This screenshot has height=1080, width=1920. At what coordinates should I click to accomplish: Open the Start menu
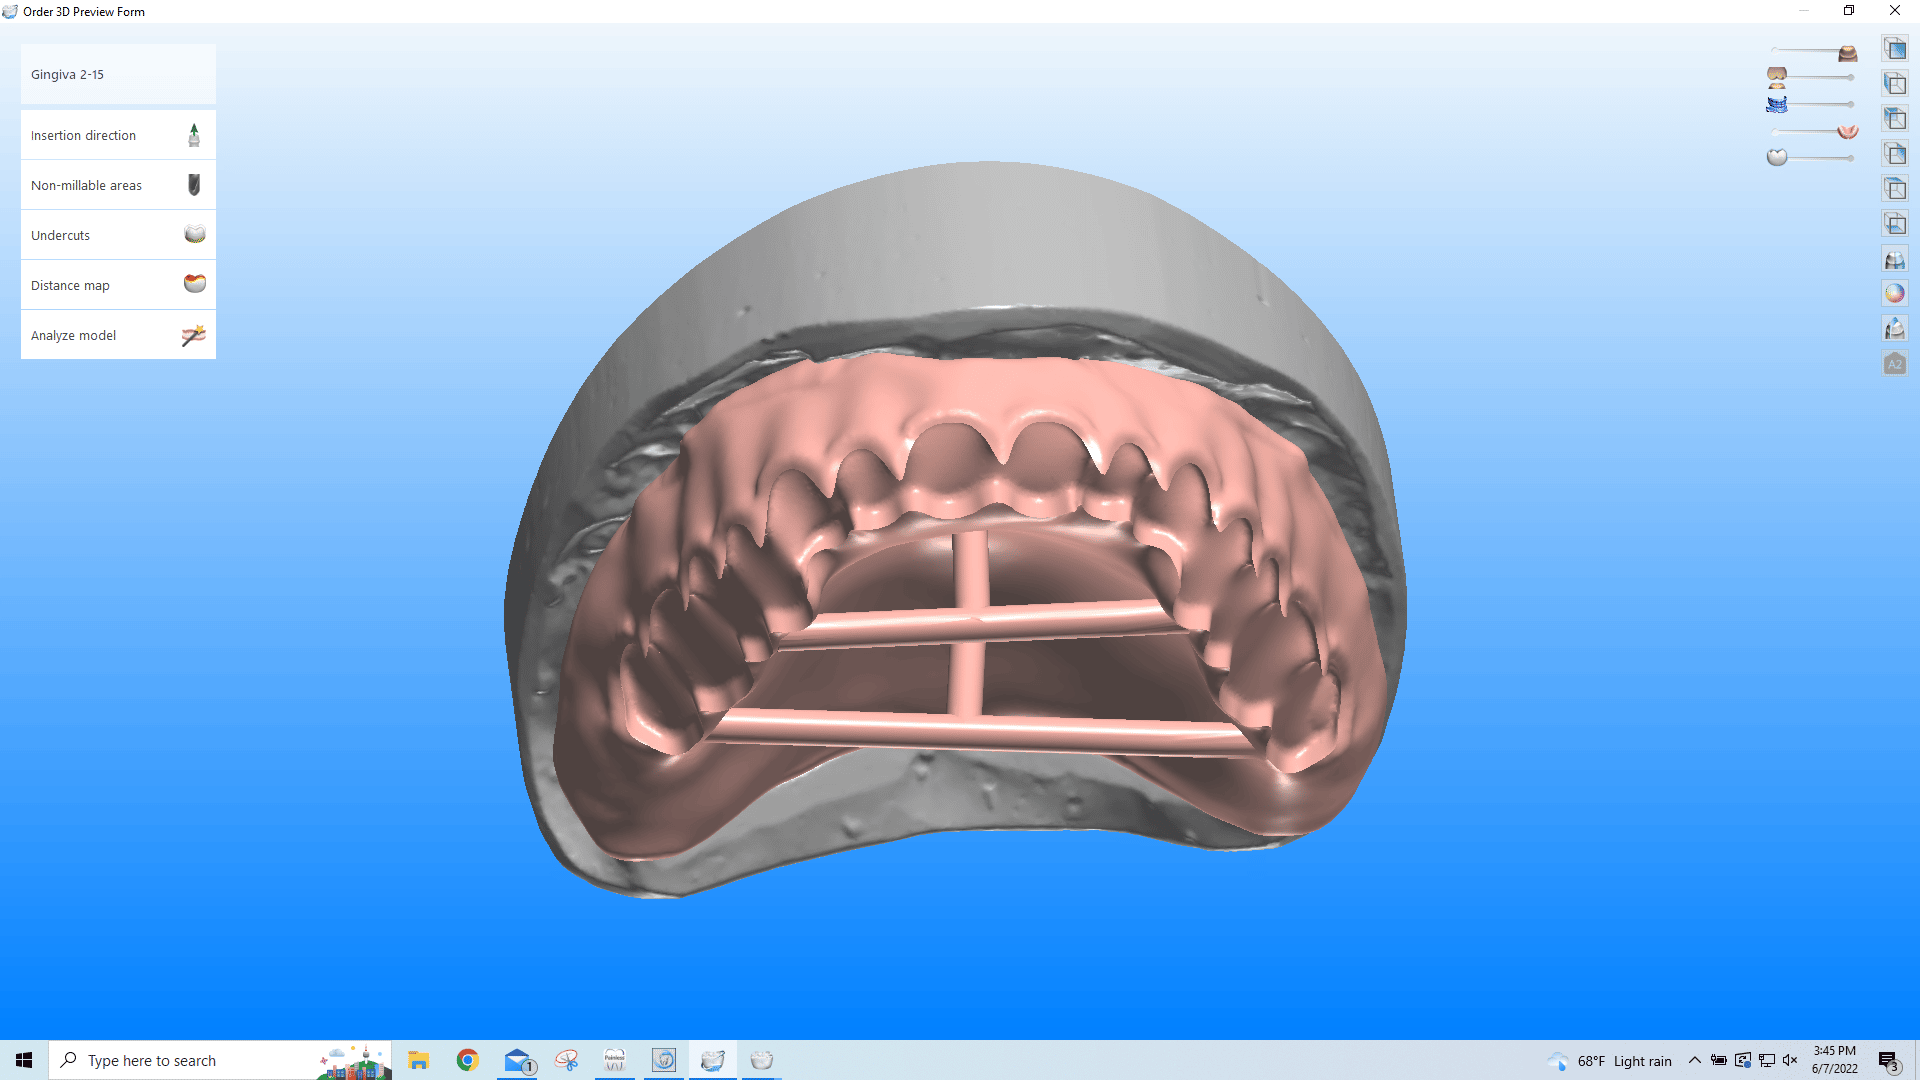[x=22, y=1060]
